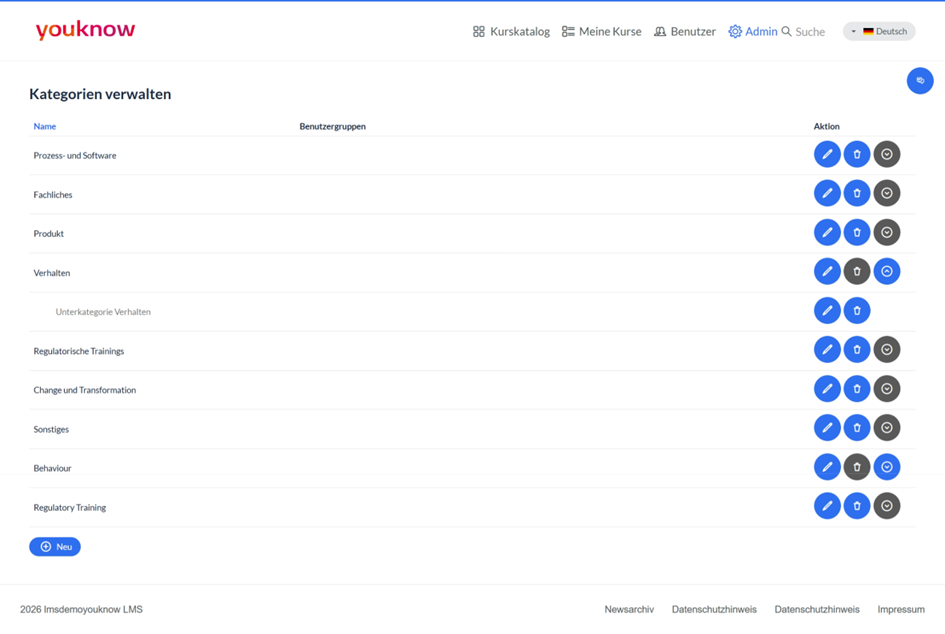Open the Kurskatalog menu item
This screenshot has width=945, height=634.
pyautogui.click(x=511, y=31)
